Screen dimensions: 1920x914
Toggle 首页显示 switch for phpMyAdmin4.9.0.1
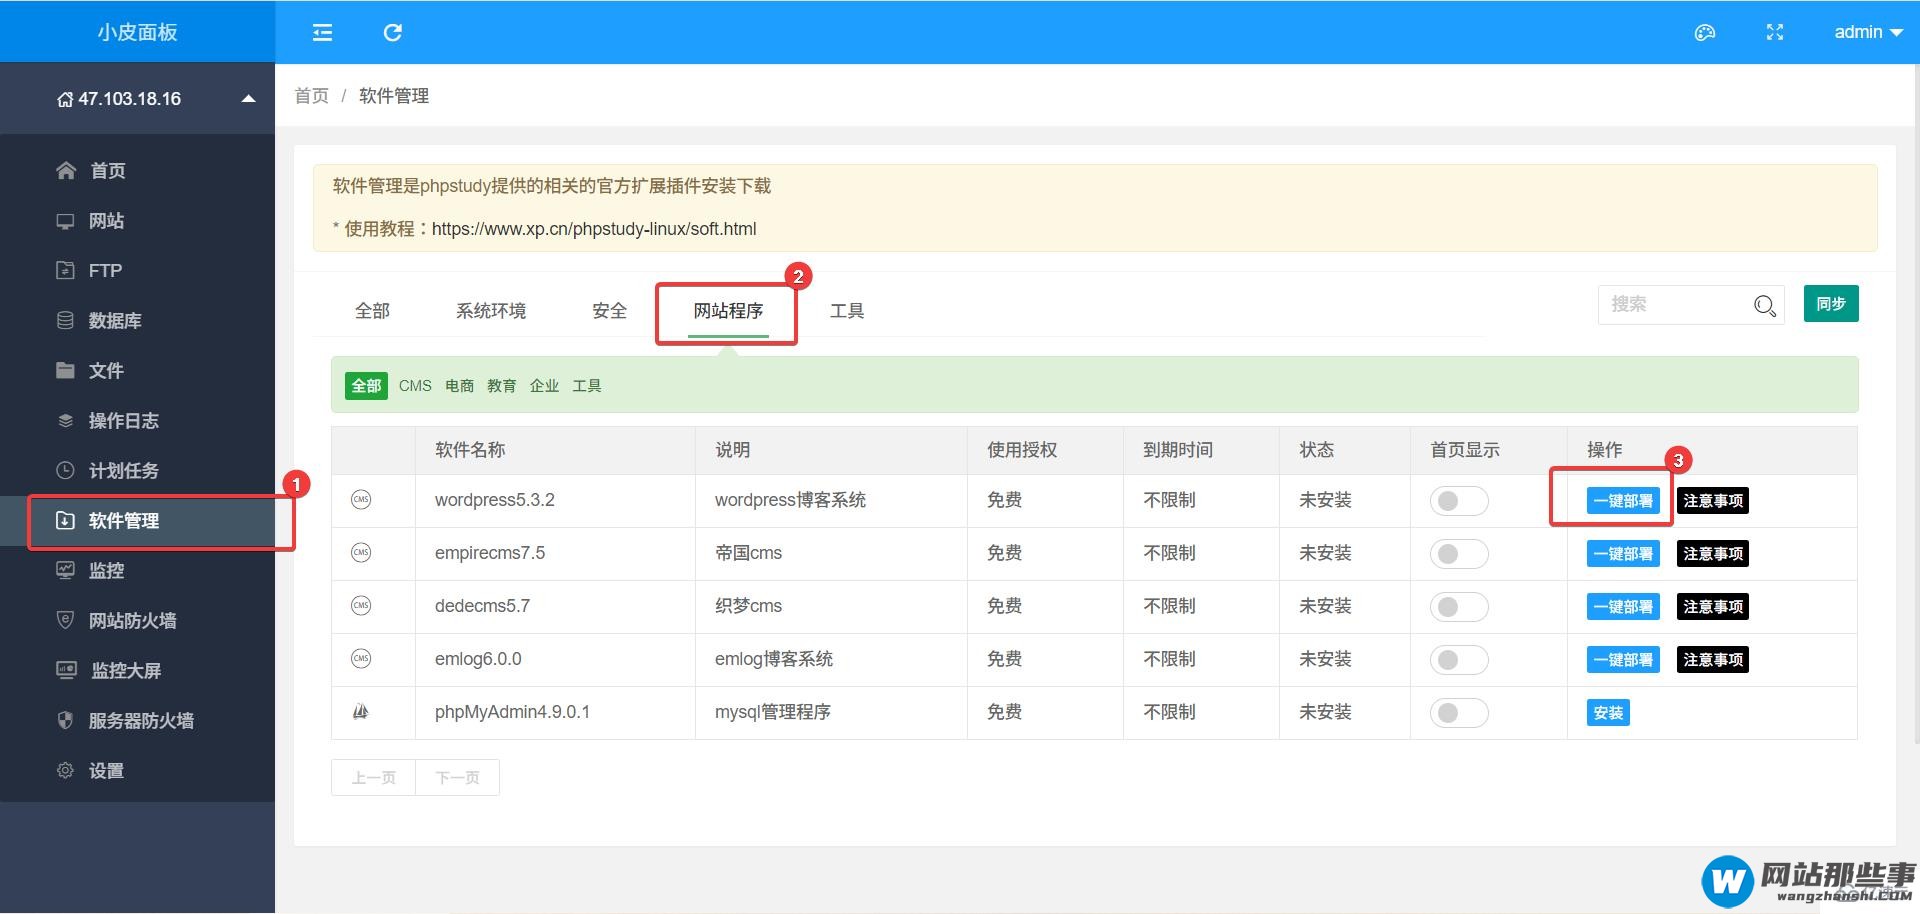click(x=1459, y=713)
